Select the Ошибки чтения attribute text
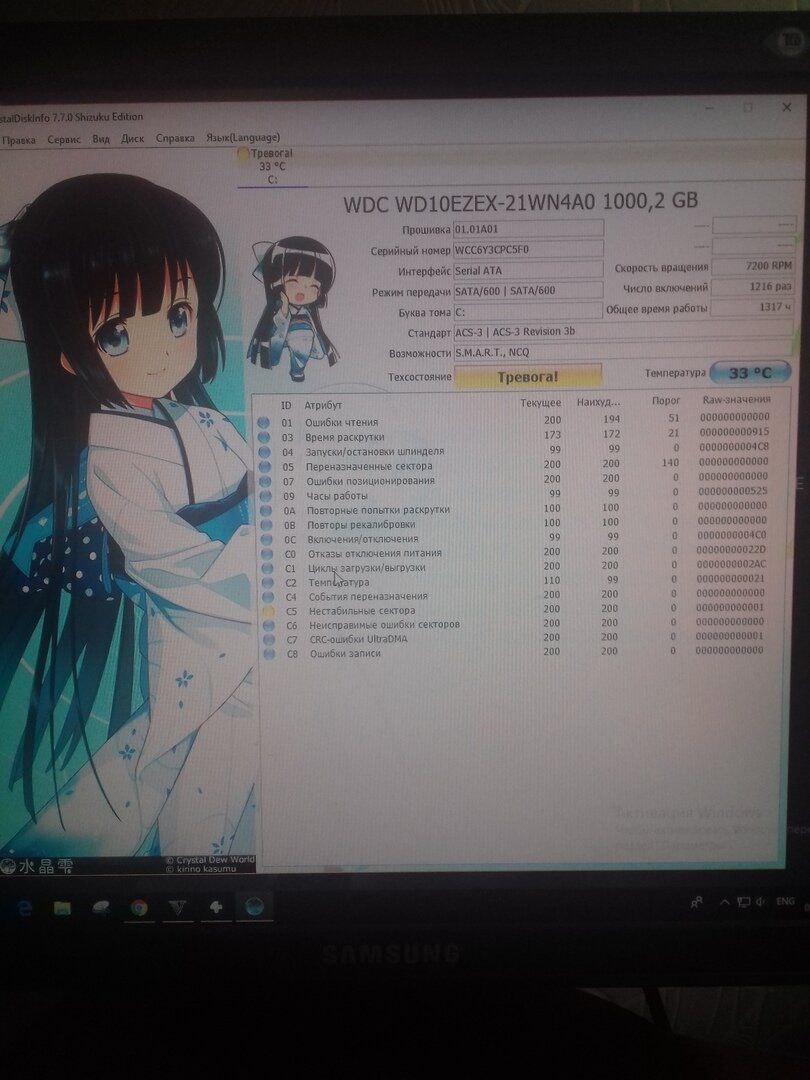Viewport: 810px width, 1080px height. (342, 422)
